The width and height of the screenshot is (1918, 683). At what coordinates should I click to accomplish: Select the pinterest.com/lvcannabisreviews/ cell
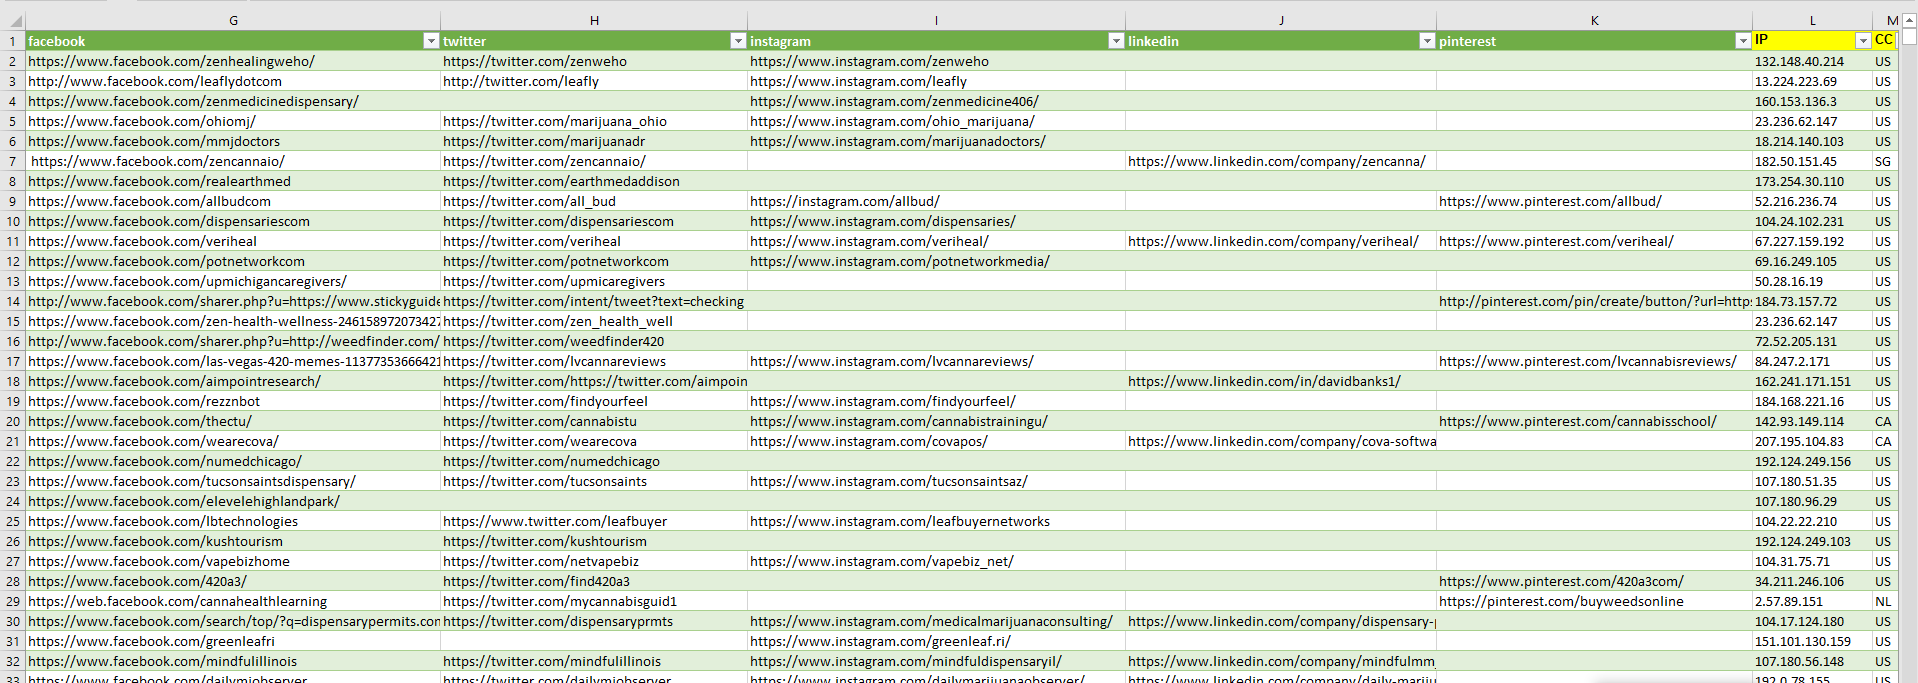point(1594,361)
